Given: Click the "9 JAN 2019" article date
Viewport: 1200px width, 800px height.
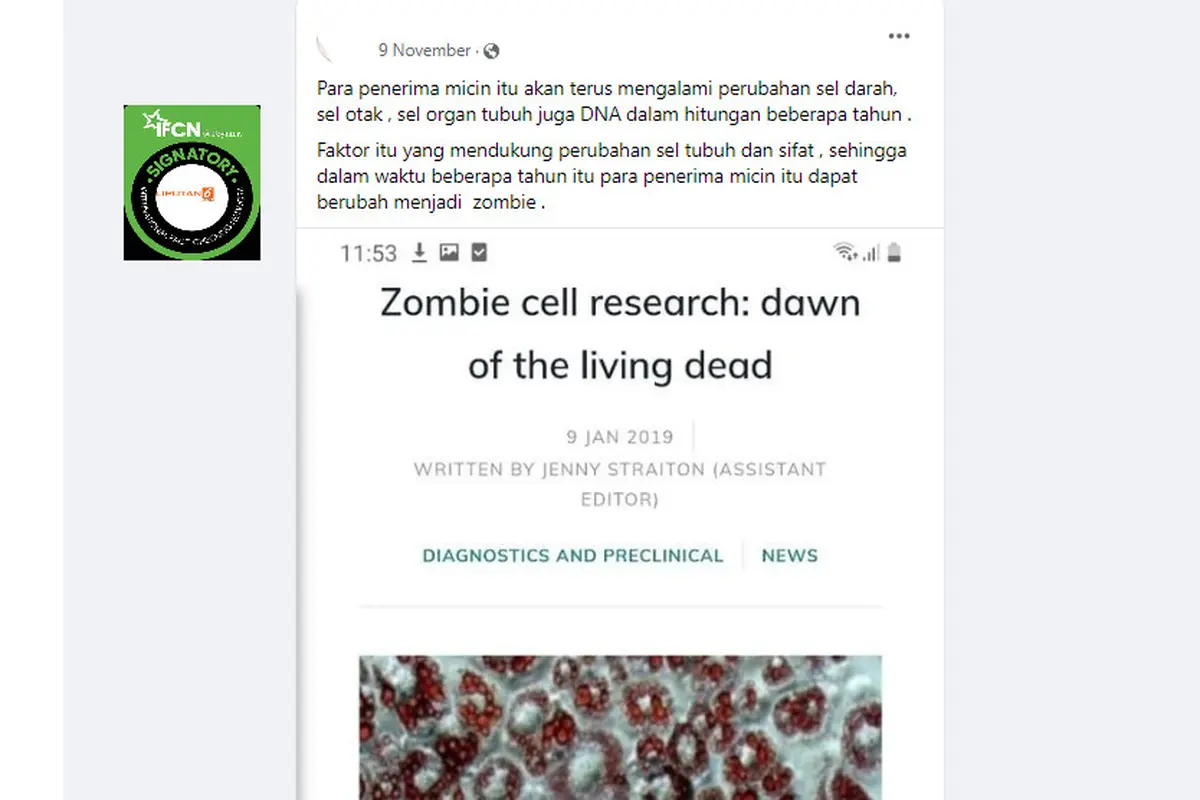Looking at the screenshot, I should point(620,437).
